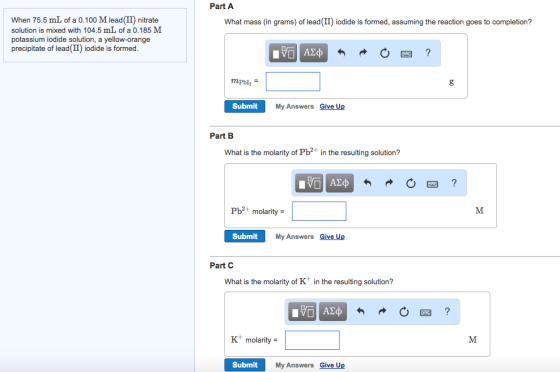Give up on Part C
This screenshot has width=560, height=372.
332,365
